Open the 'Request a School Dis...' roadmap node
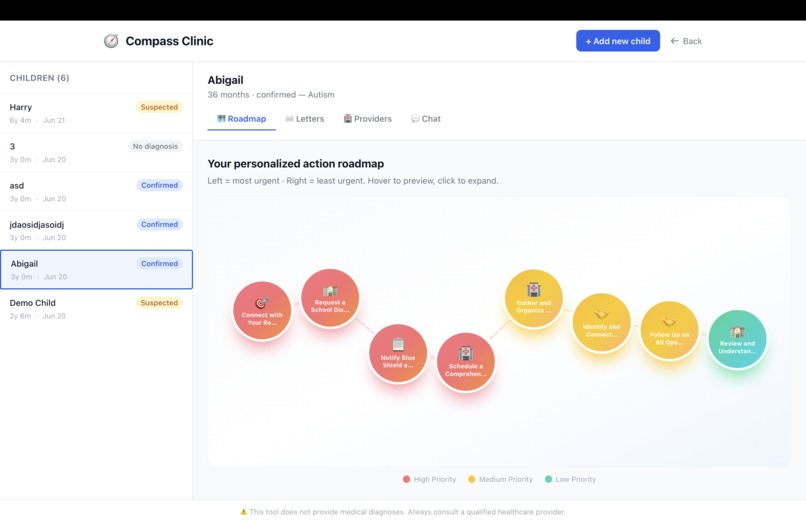Image resolution: width=806 pixels, height=524 pixels. (330, 298)
